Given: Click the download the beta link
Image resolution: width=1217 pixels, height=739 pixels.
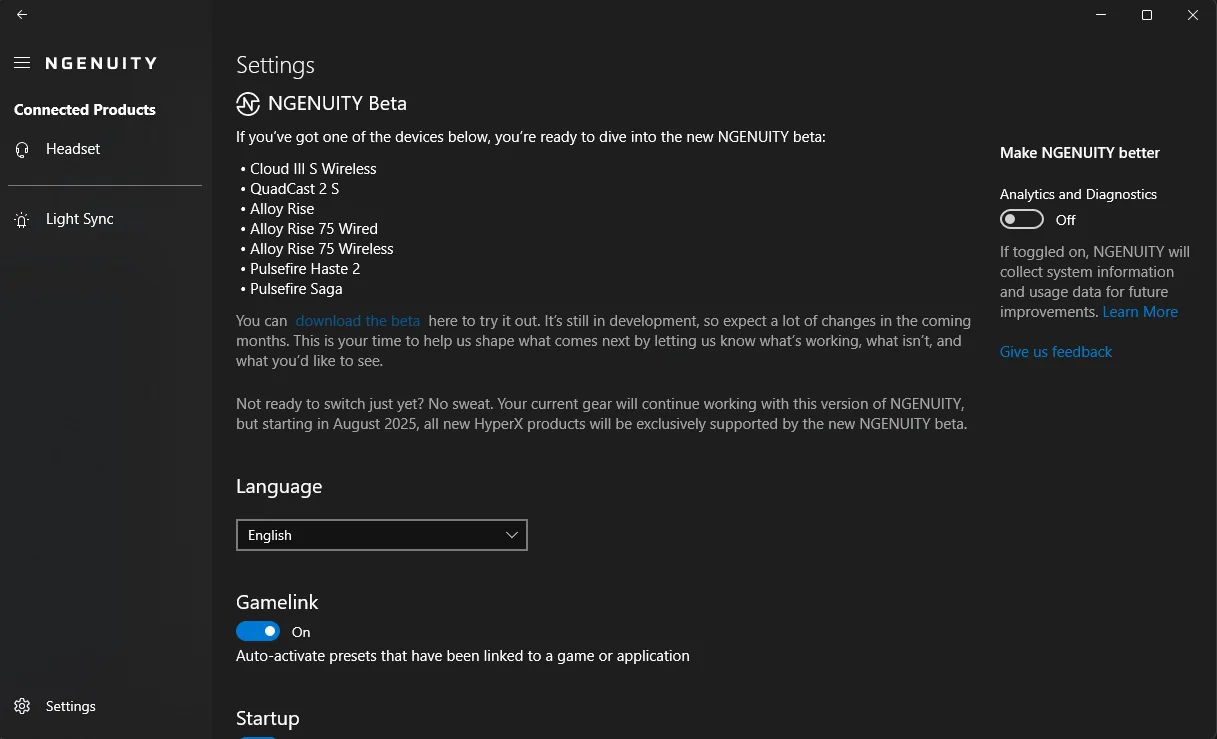Looking at the screenshot, I should click(358, 321).
